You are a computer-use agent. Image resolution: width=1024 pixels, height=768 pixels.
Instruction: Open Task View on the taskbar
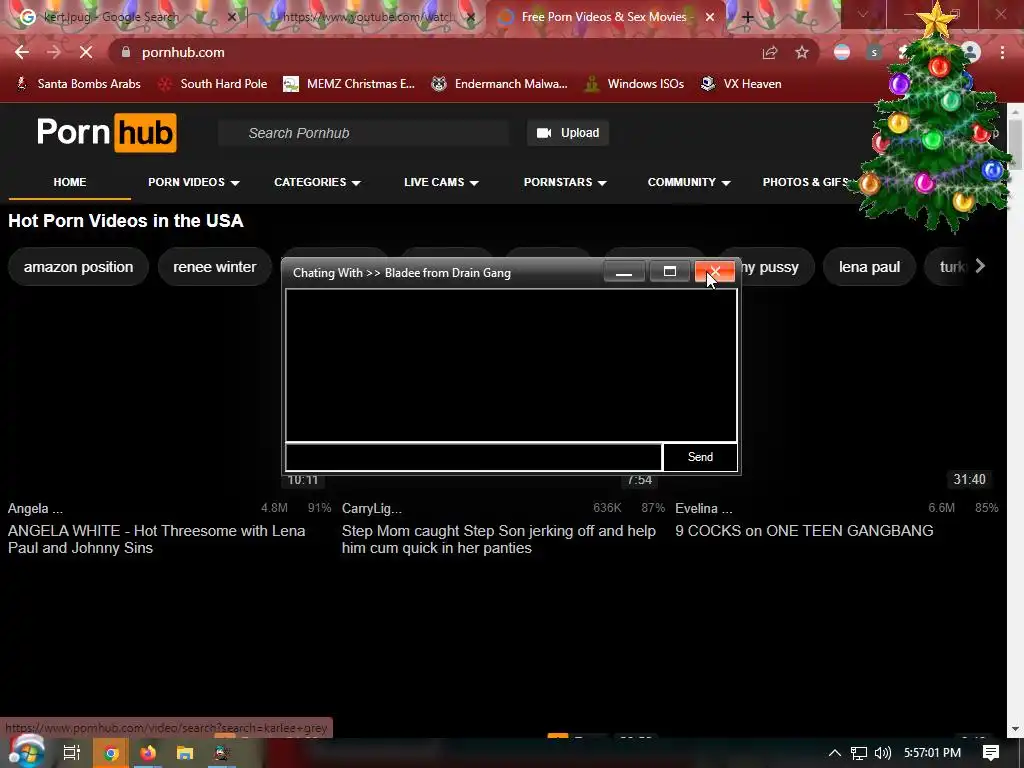click(72, 753)
